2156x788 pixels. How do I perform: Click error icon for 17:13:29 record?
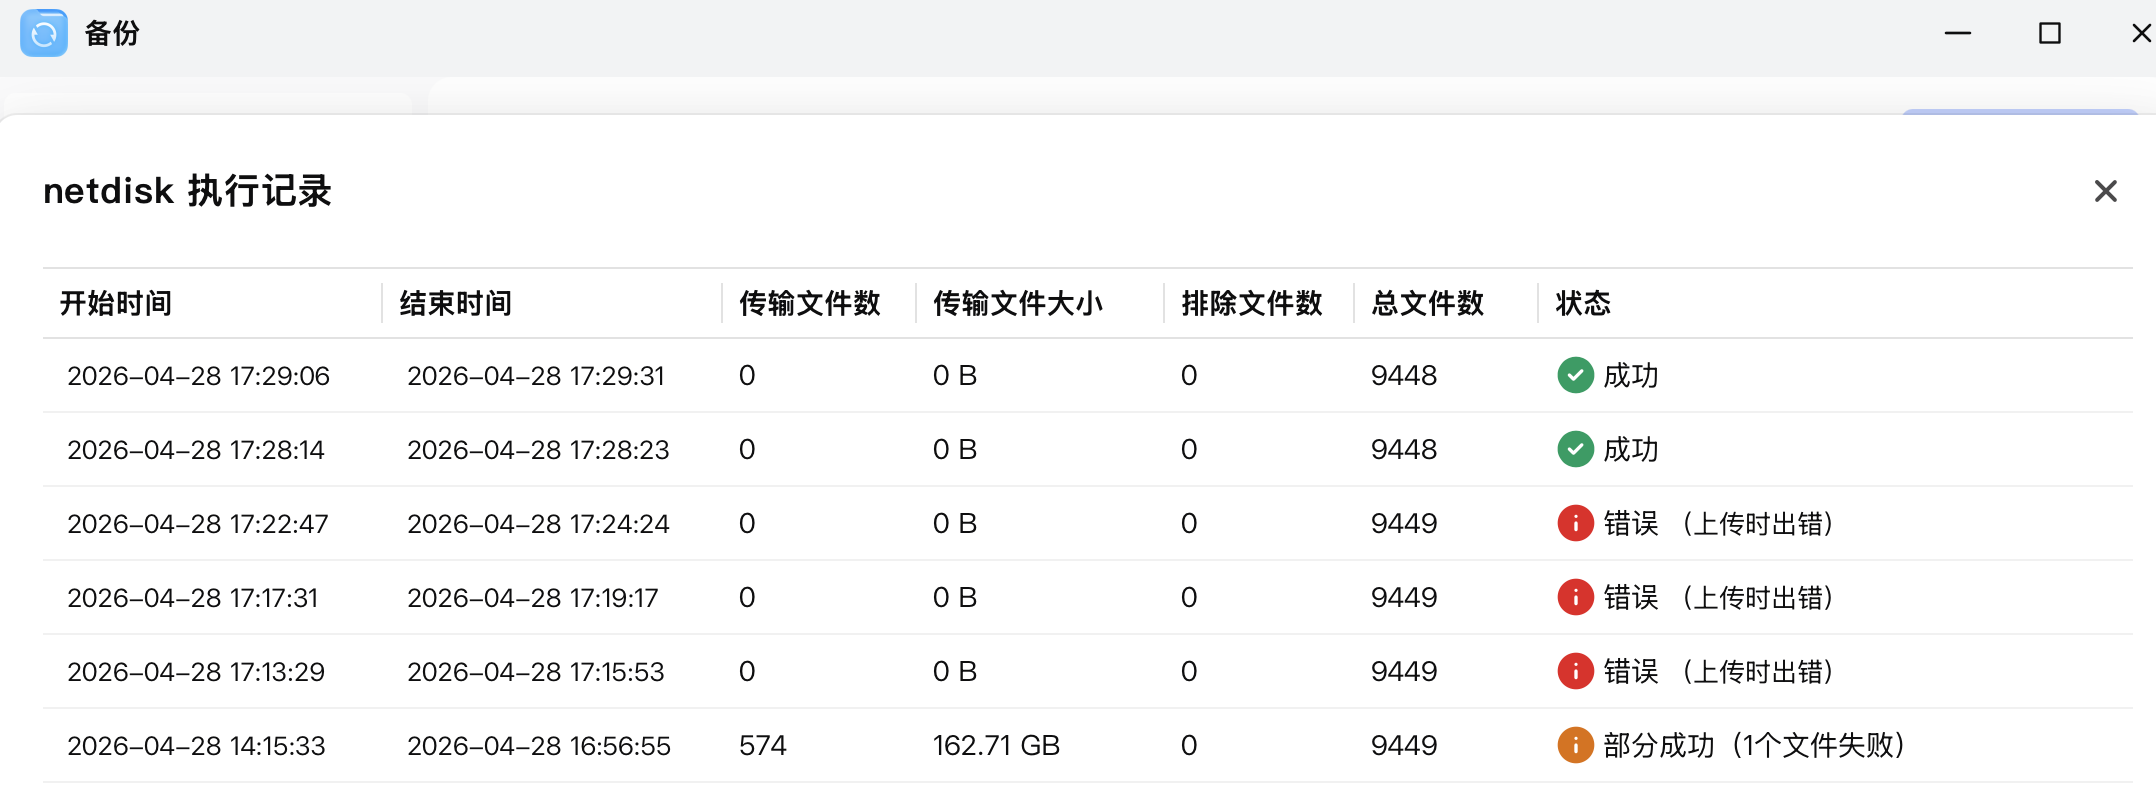point(1575,671)
